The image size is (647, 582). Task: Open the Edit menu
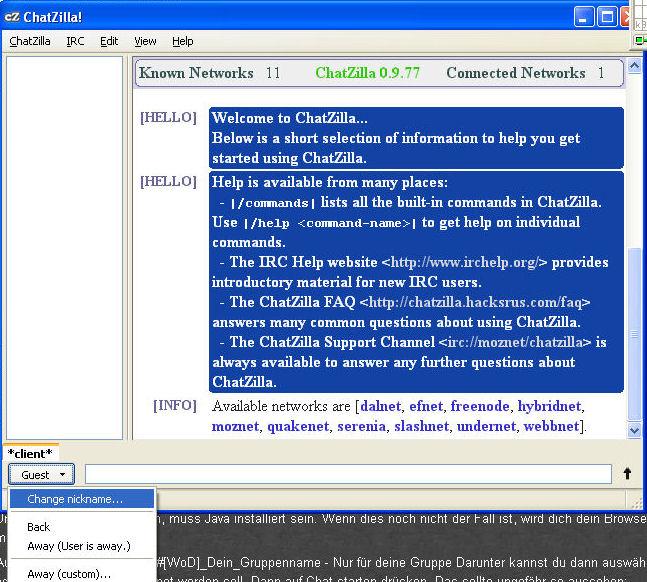click(109, 41)
